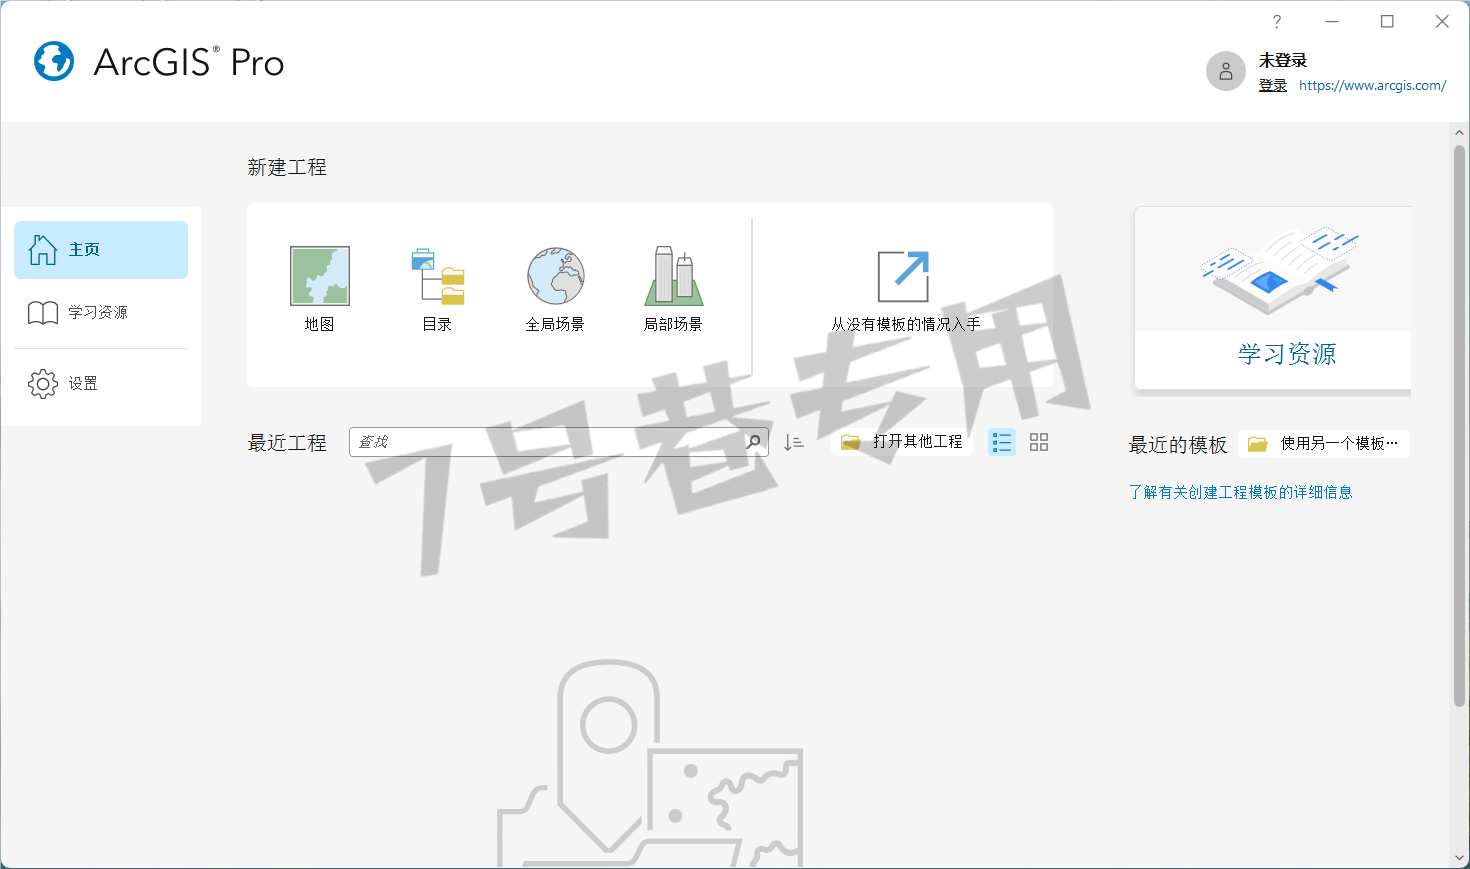Create a new 地图 (Map) project
The image size is (1470, 869).
click(320, 289)
